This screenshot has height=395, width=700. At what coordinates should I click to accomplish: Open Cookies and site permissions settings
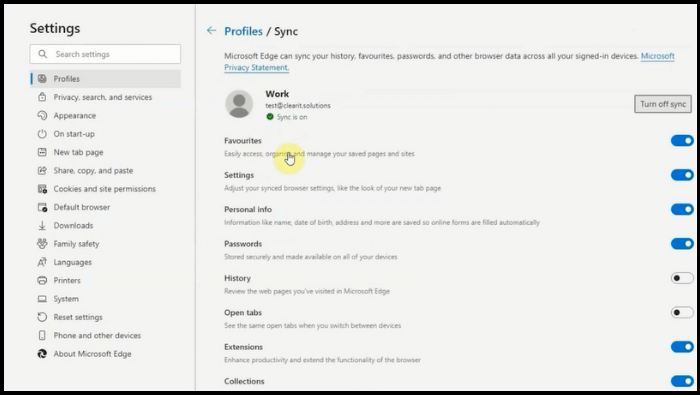click(105, 189)
